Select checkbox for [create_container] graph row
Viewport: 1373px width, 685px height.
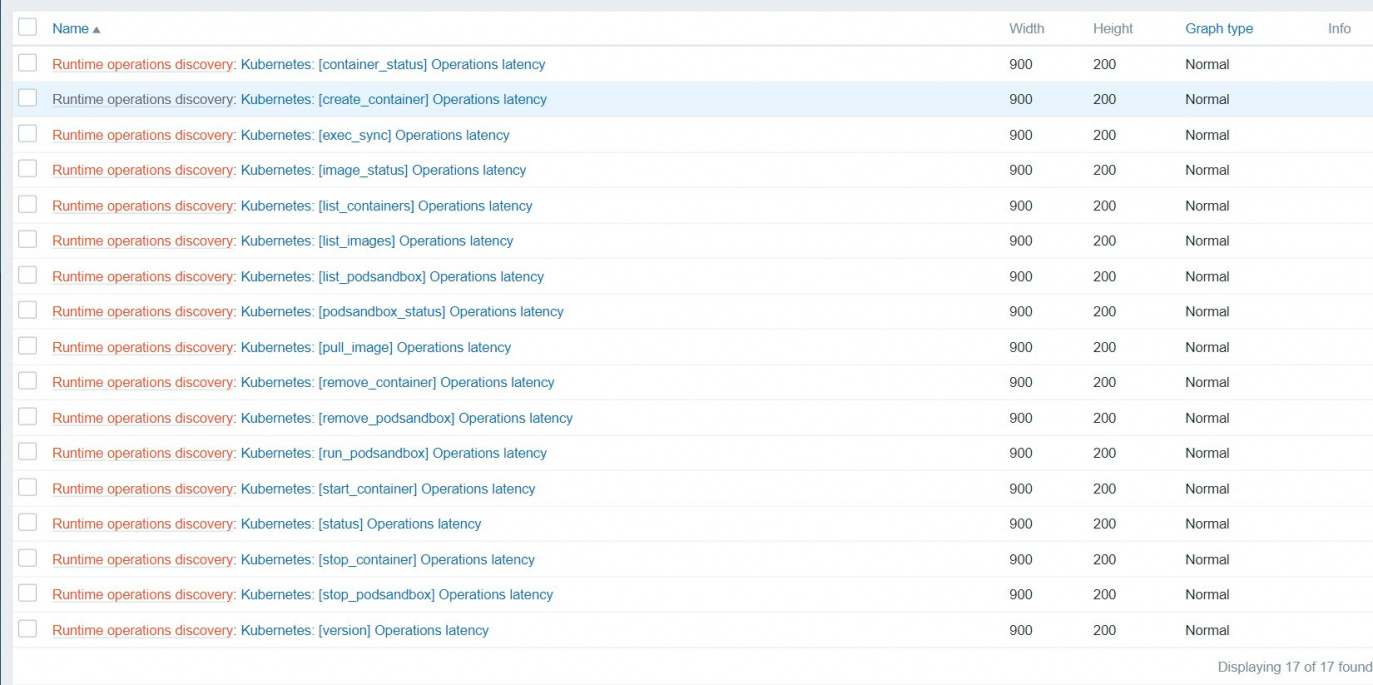click(28, 98)
